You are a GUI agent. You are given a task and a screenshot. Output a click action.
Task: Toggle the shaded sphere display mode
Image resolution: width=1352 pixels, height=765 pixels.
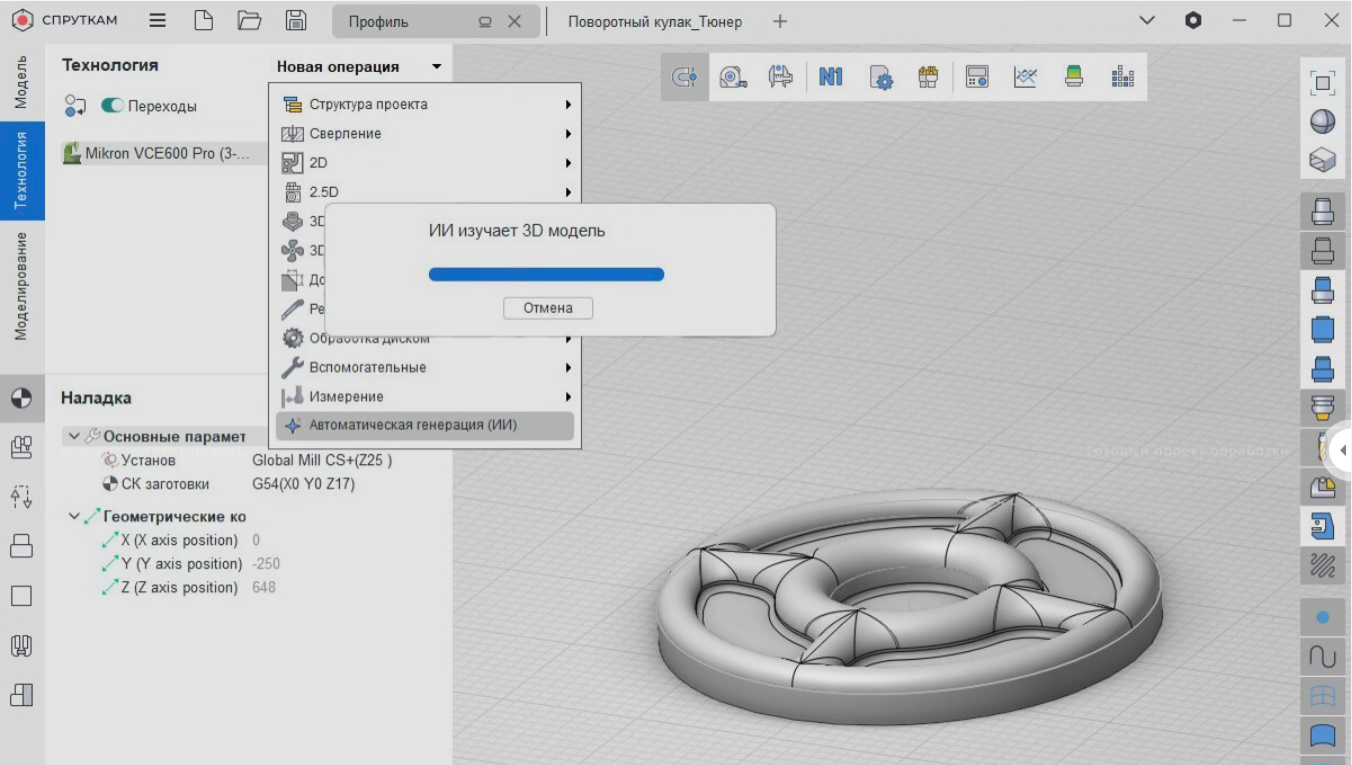pyautogui.click(x=1322, y=121)
